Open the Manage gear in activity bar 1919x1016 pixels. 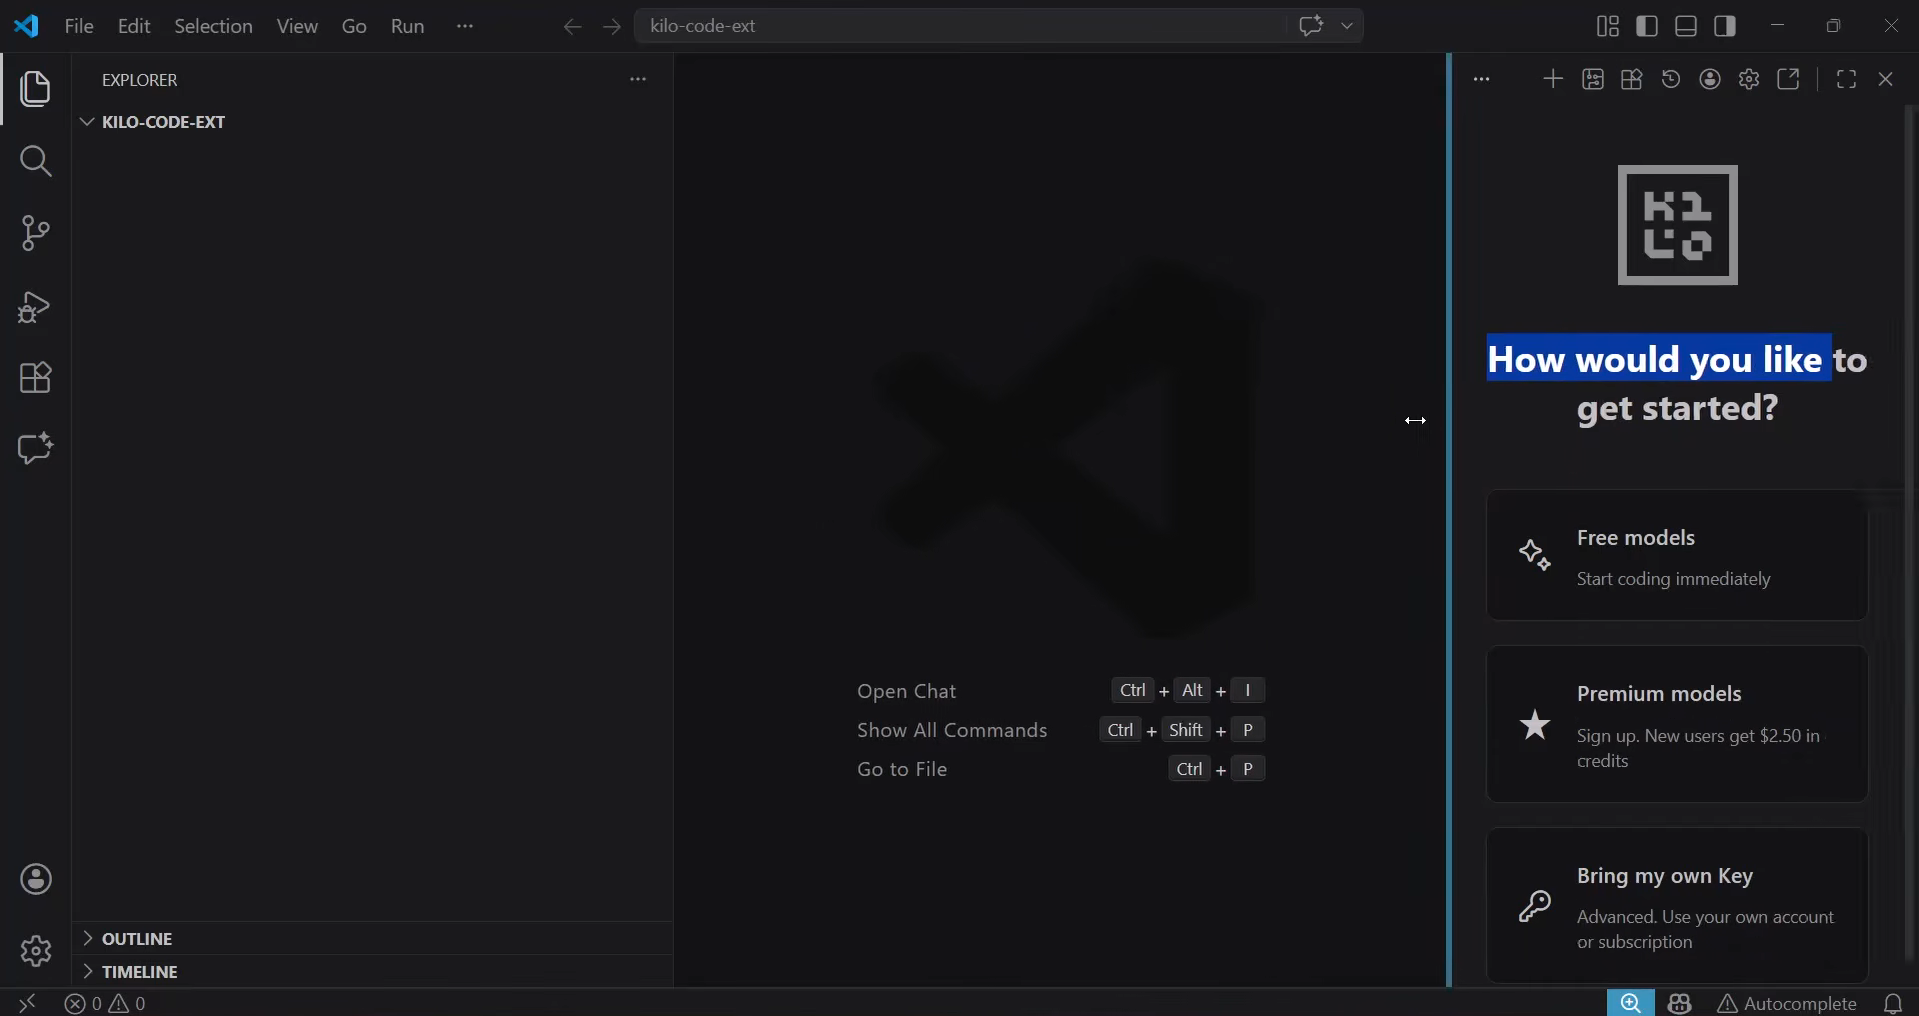pos(36,951)
